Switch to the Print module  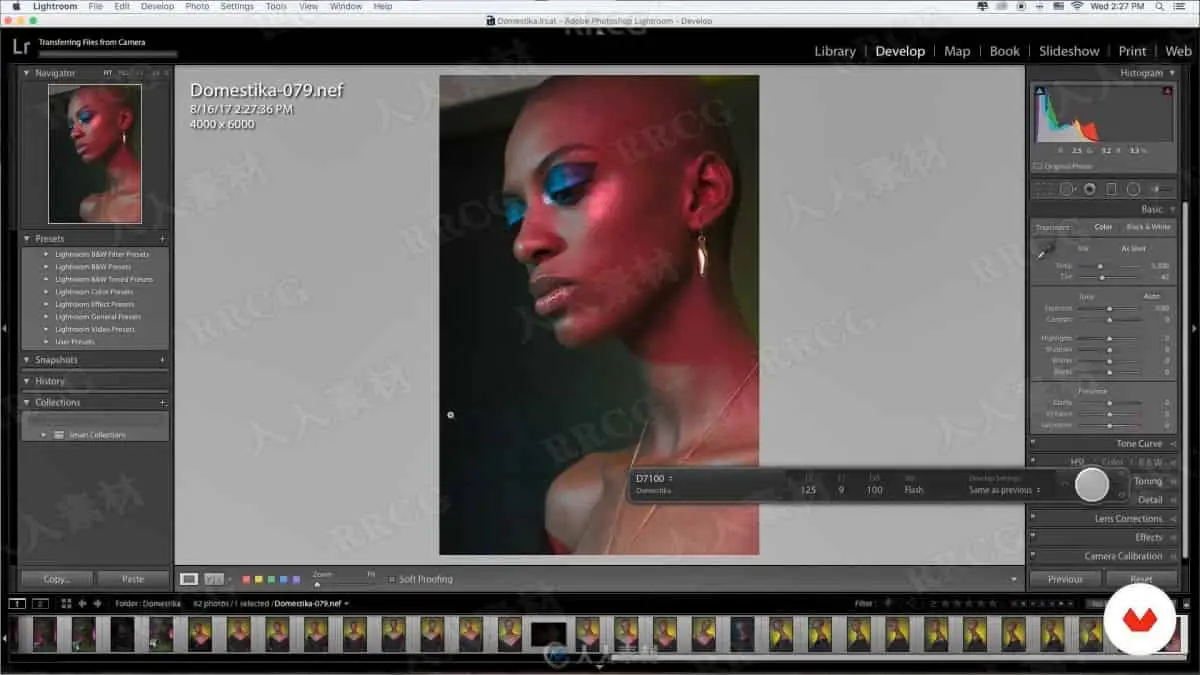point(1132,51)
